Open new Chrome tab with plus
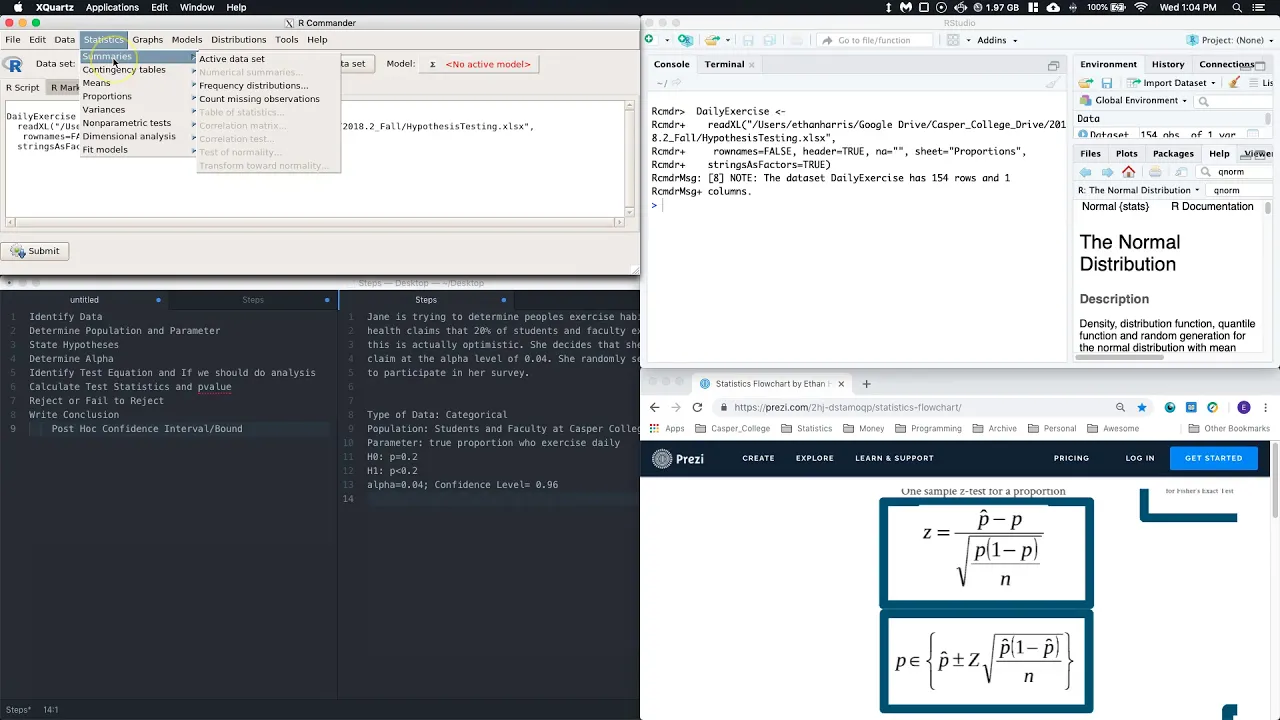Screen dimensions: 1280x720 click(x=866, y=384)
